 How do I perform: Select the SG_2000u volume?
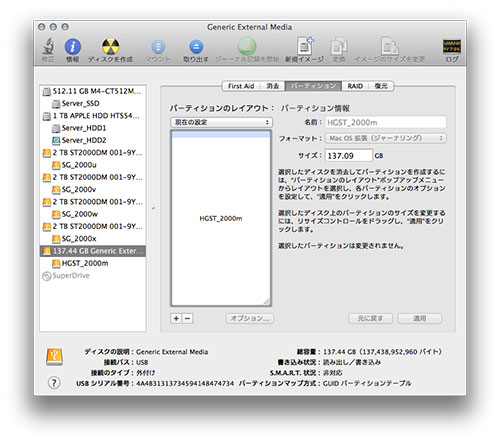tap(93, 165)
